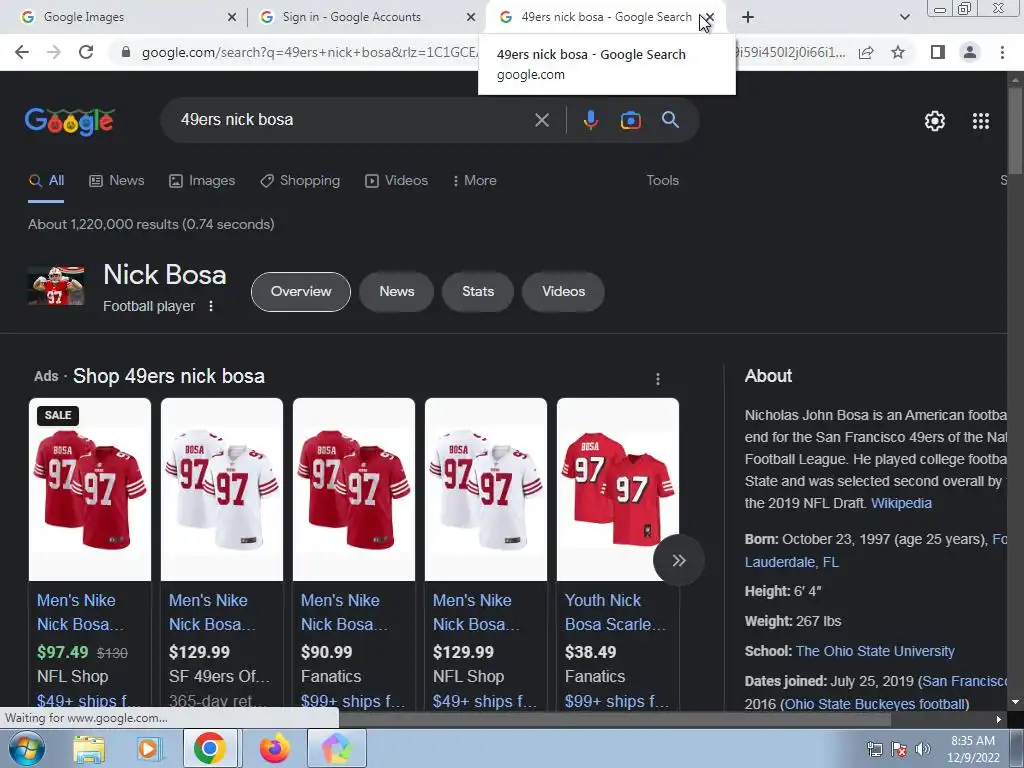Advance shopping carousel with double-arrow button

[679, 560]
